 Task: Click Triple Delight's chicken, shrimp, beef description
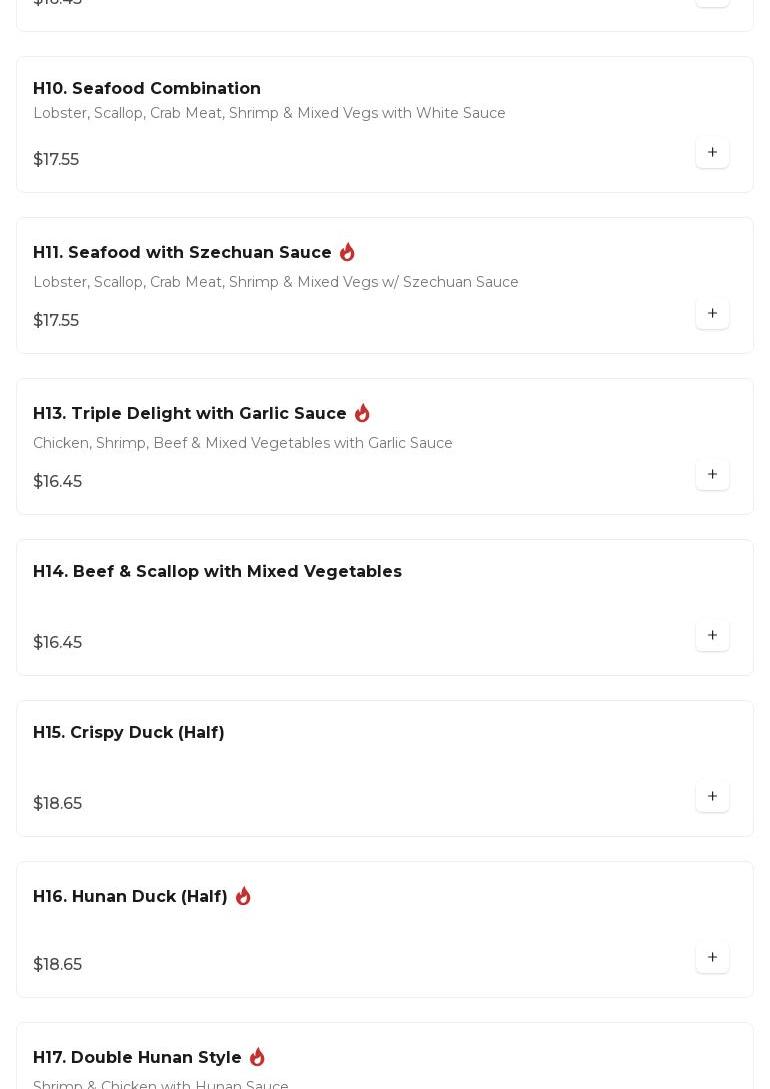click(x=243, y=444)
